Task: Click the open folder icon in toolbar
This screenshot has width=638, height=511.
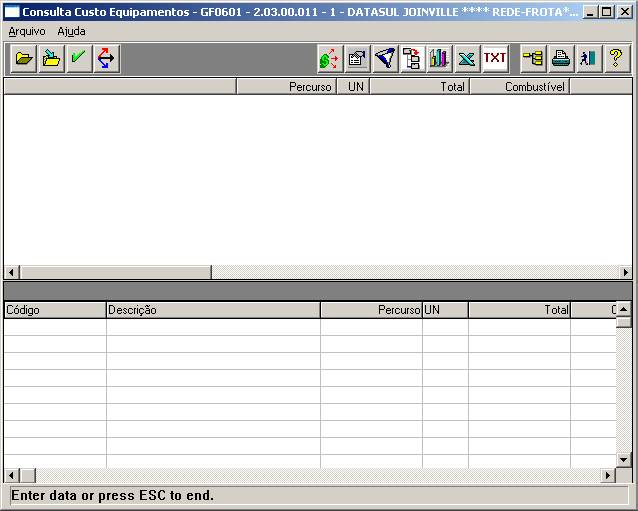Action: click(x=24, y=59)
